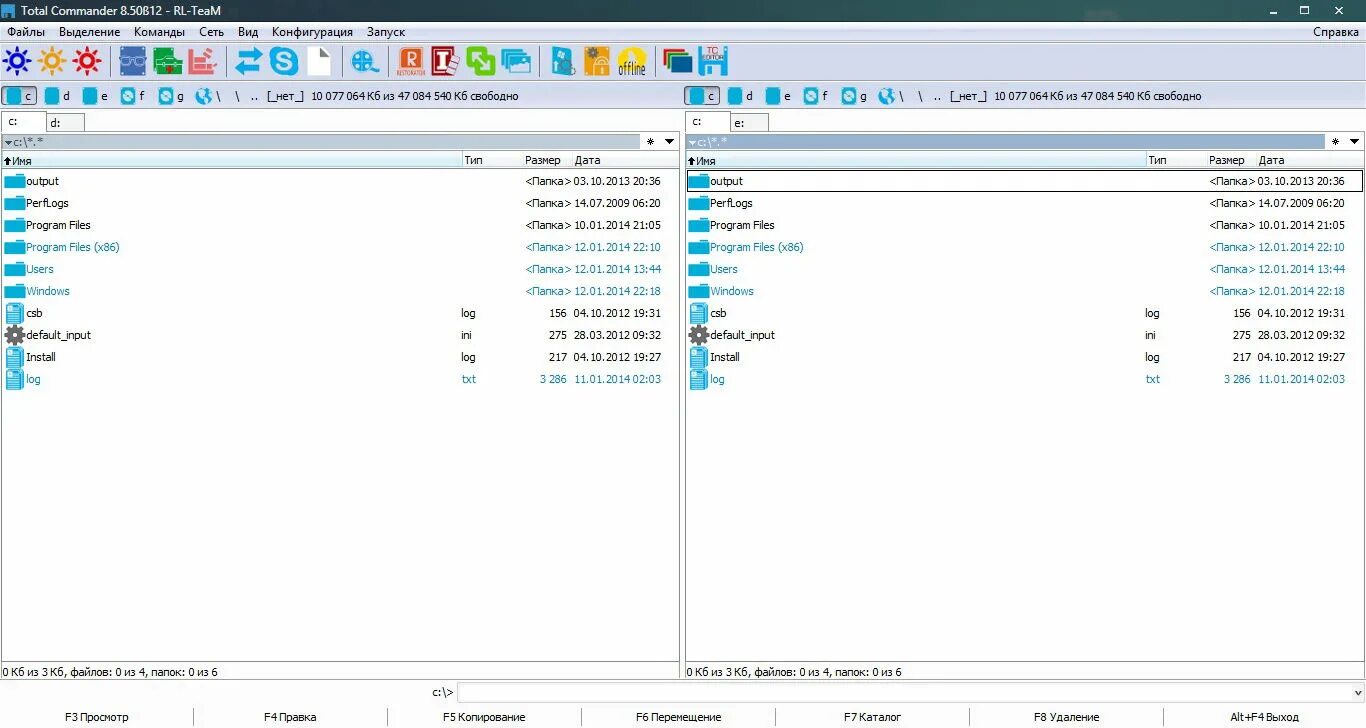Open network neighborhood in left panel
The image size is (1366, 728).
[208, 96]
